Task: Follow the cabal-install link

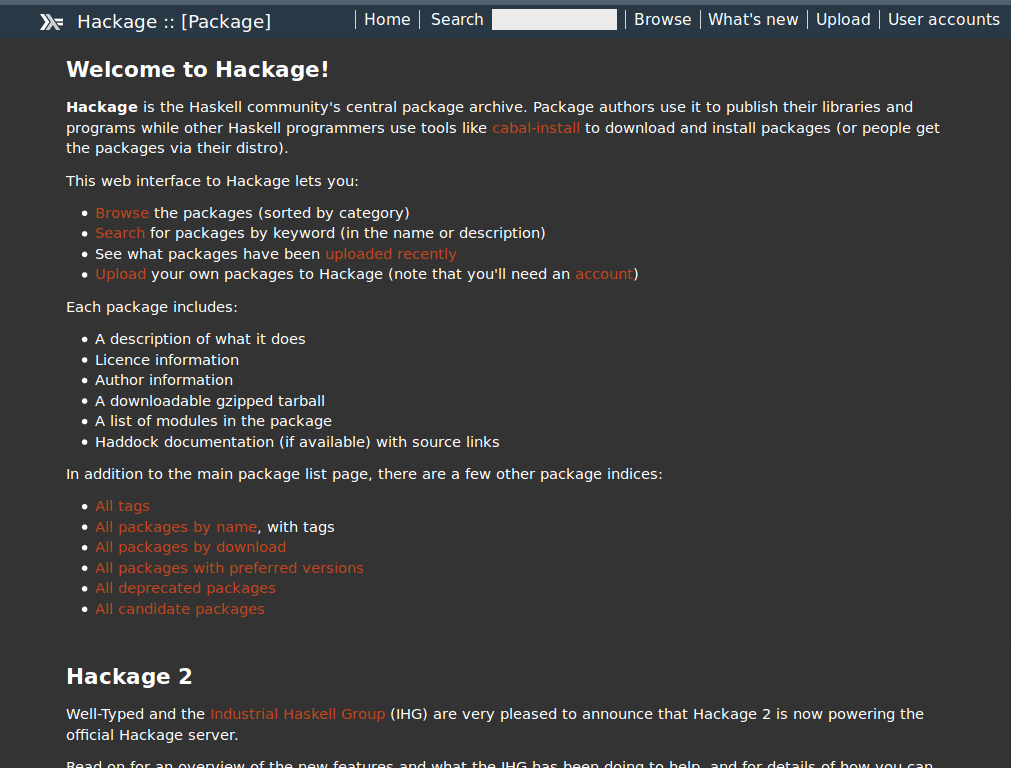Action: click(x=536, y=128)
